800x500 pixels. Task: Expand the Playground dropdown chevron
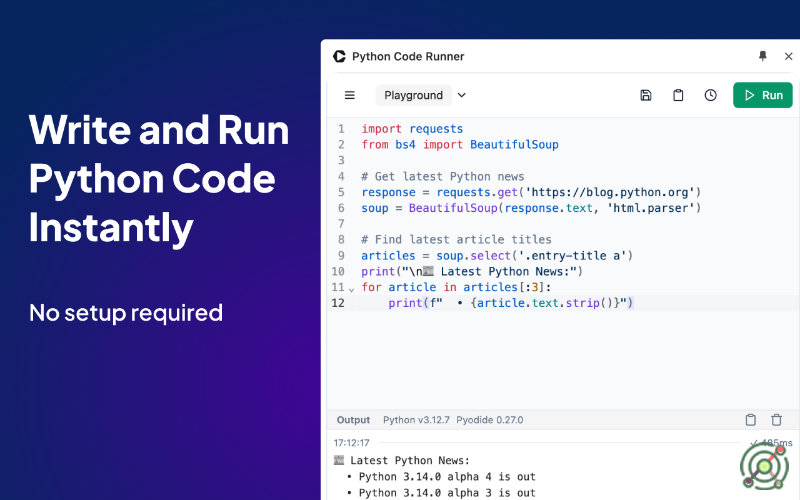point(462,95)
